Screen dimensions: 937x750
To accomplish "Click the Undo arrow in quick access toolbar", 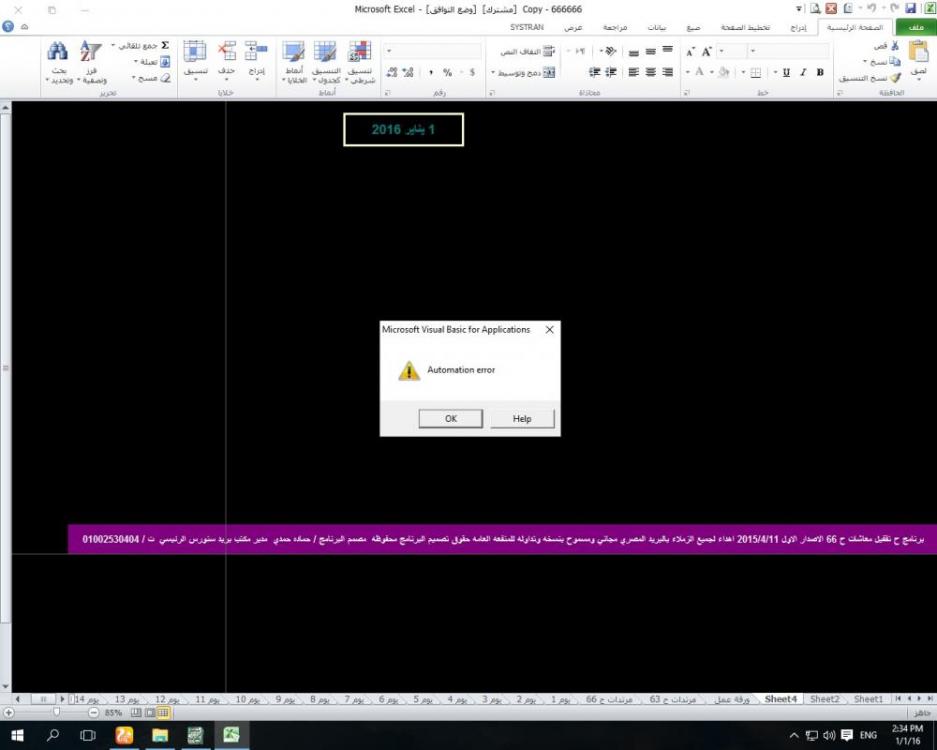I will coord(871,8).
